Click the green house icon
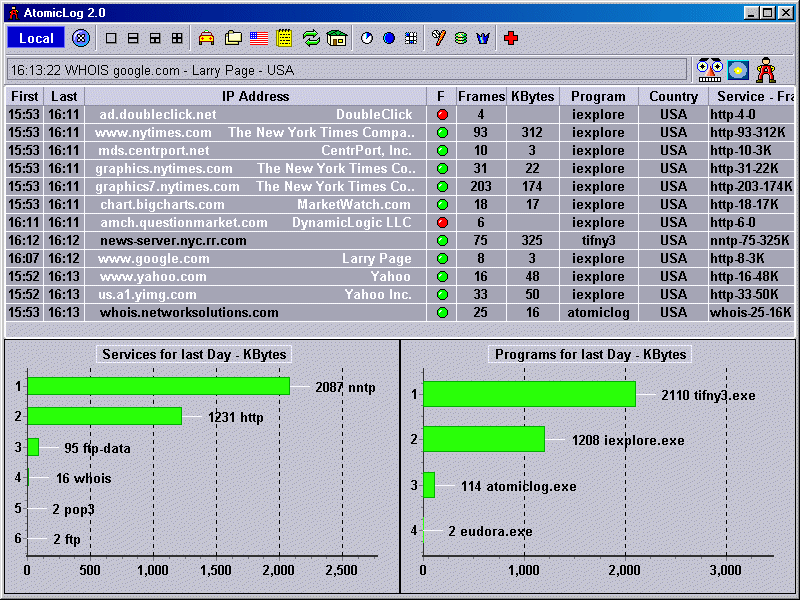800x600 pixels. click(x=337, y=38)
